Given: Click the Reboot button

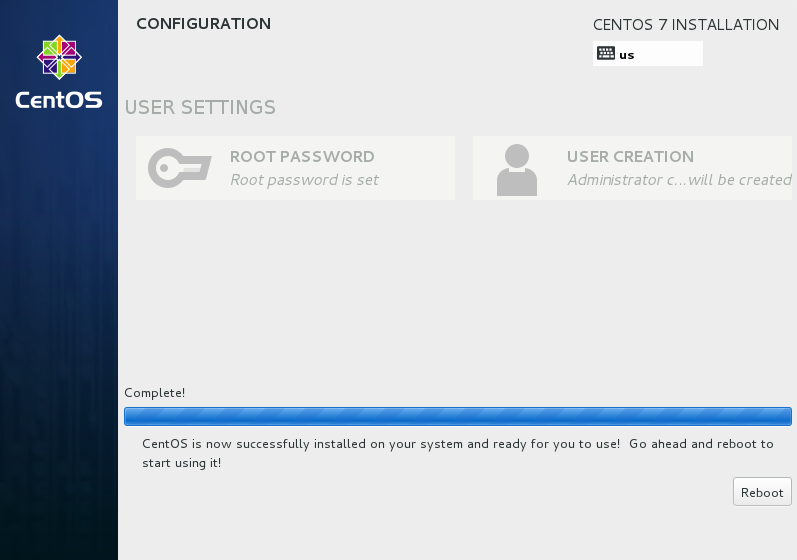Looking at the screenshot, I should click(762, 492).
